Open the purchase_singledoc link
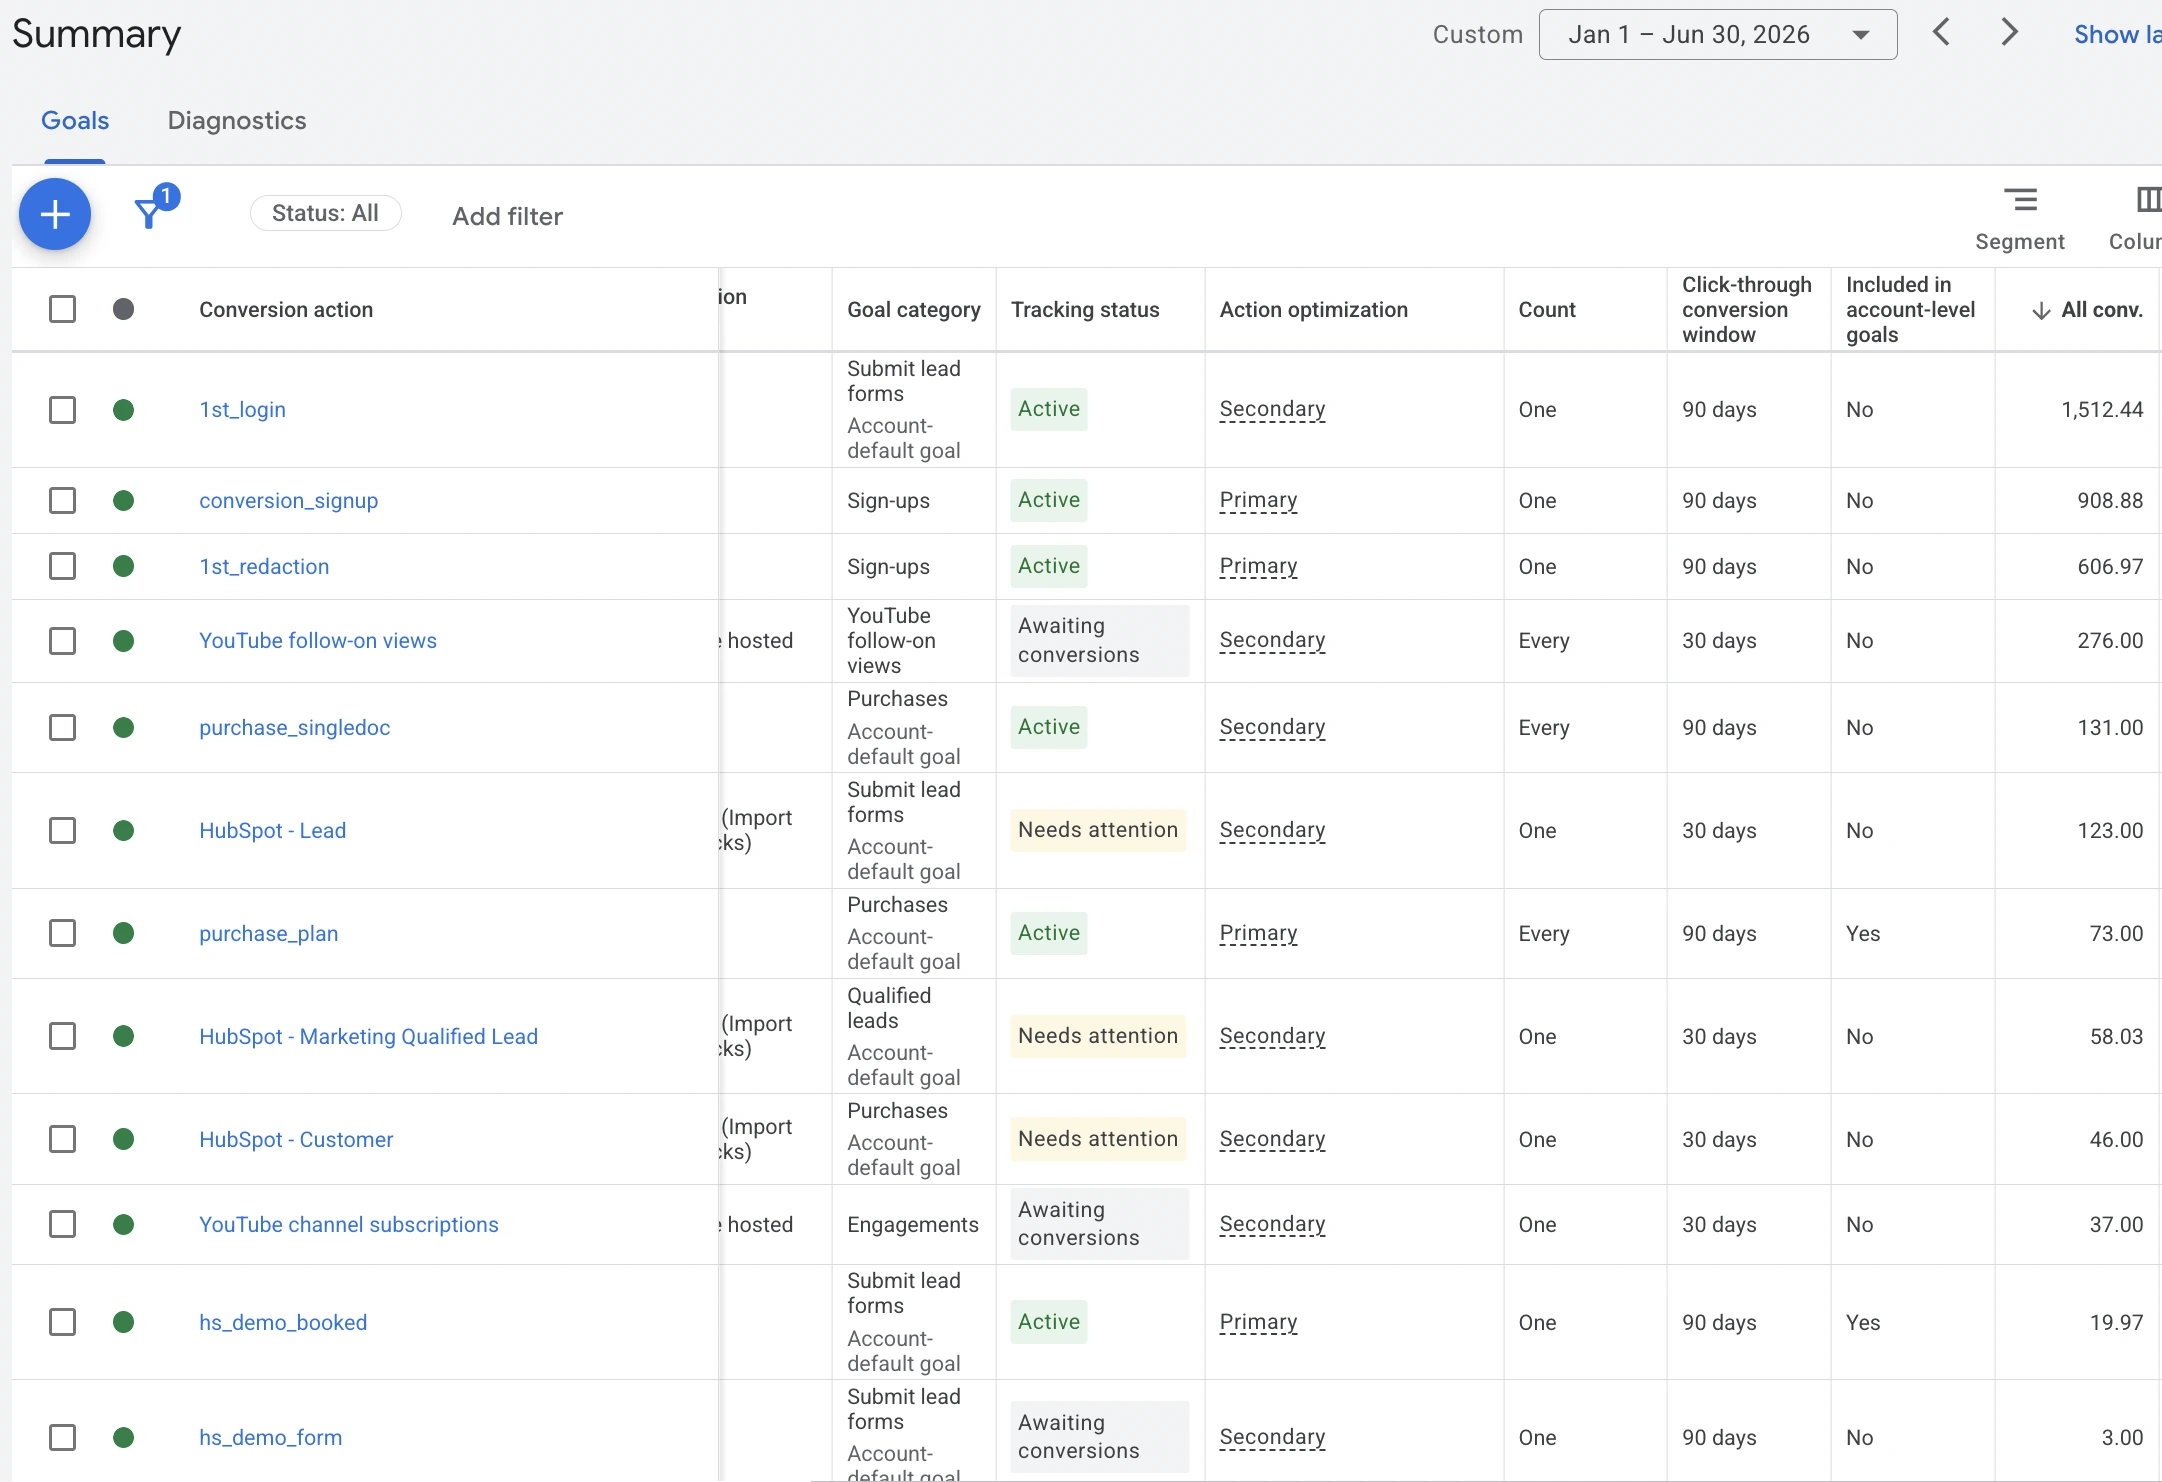Image resolution: width=2162 pixels, height=1482 pixels. click(294, 727)
